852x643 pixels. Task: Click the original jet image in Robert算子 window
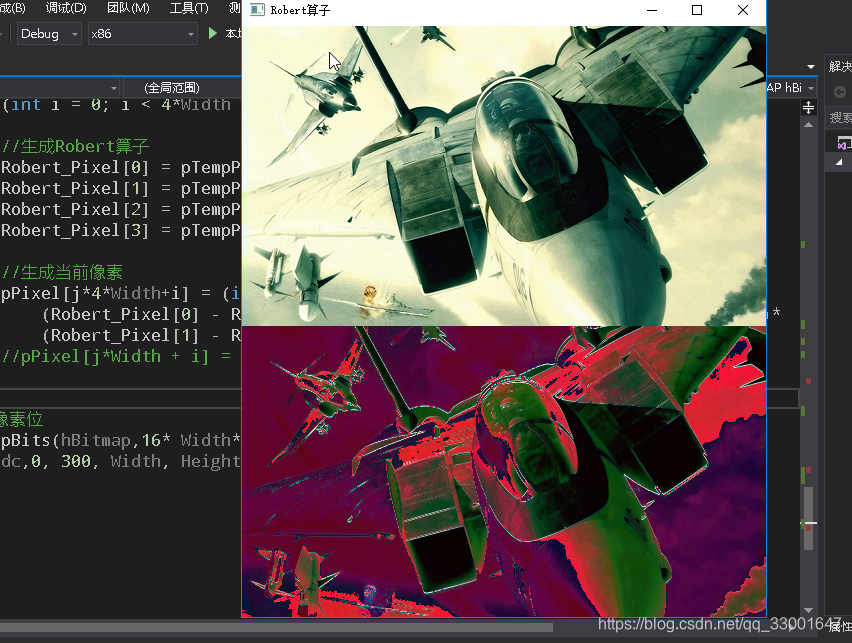click(504, 176)
